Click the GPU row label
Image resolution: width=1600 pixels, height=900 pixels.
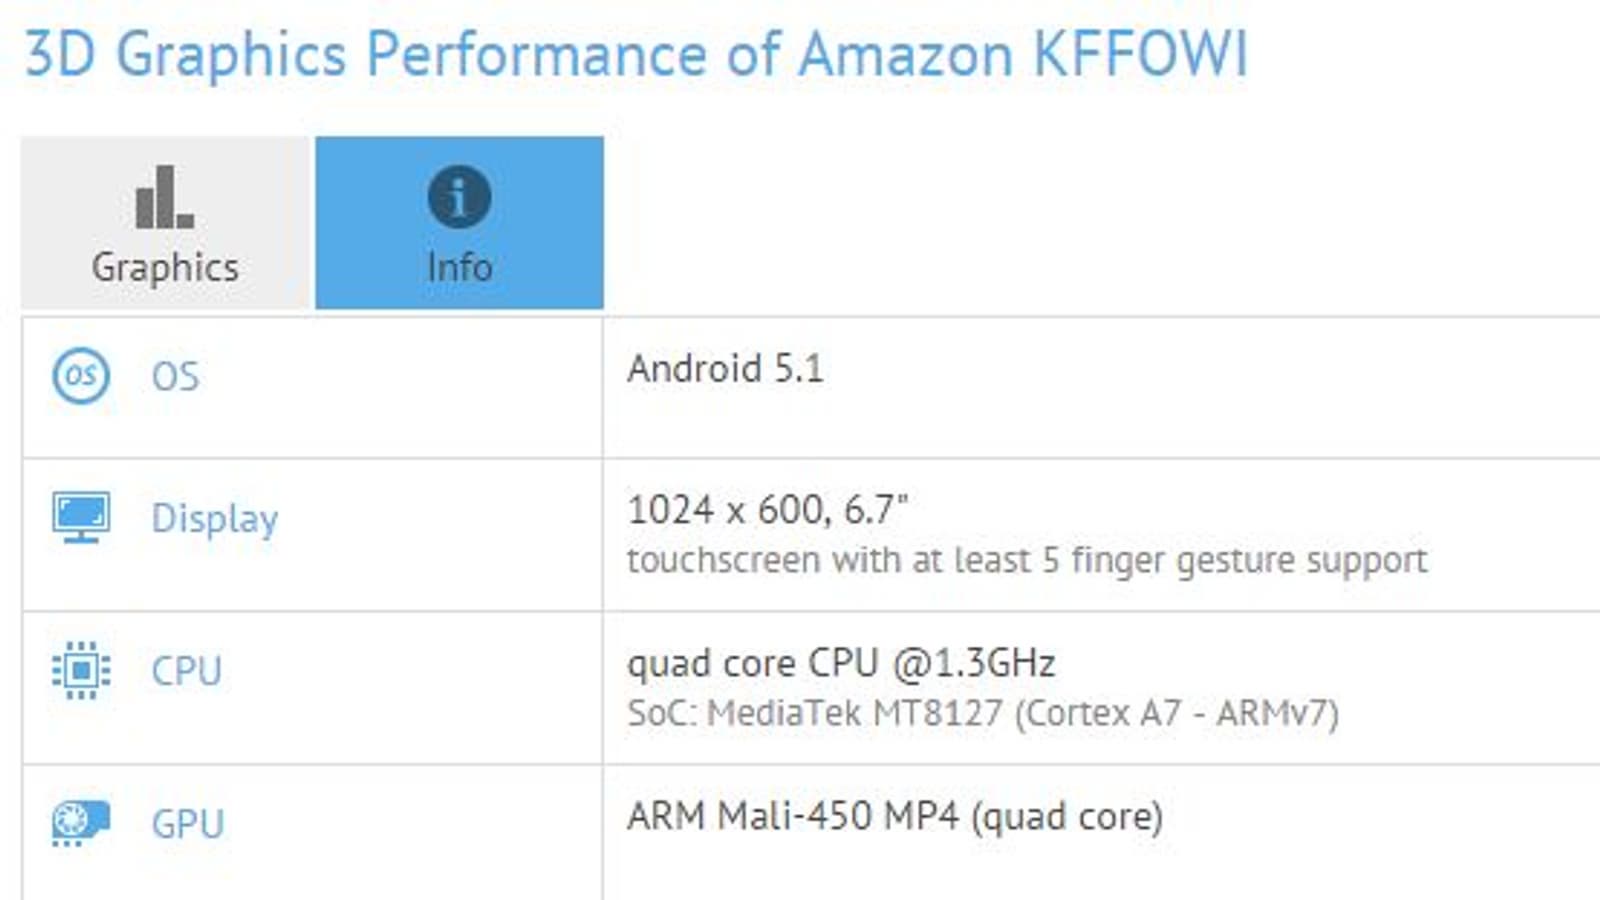coord(187,824)
